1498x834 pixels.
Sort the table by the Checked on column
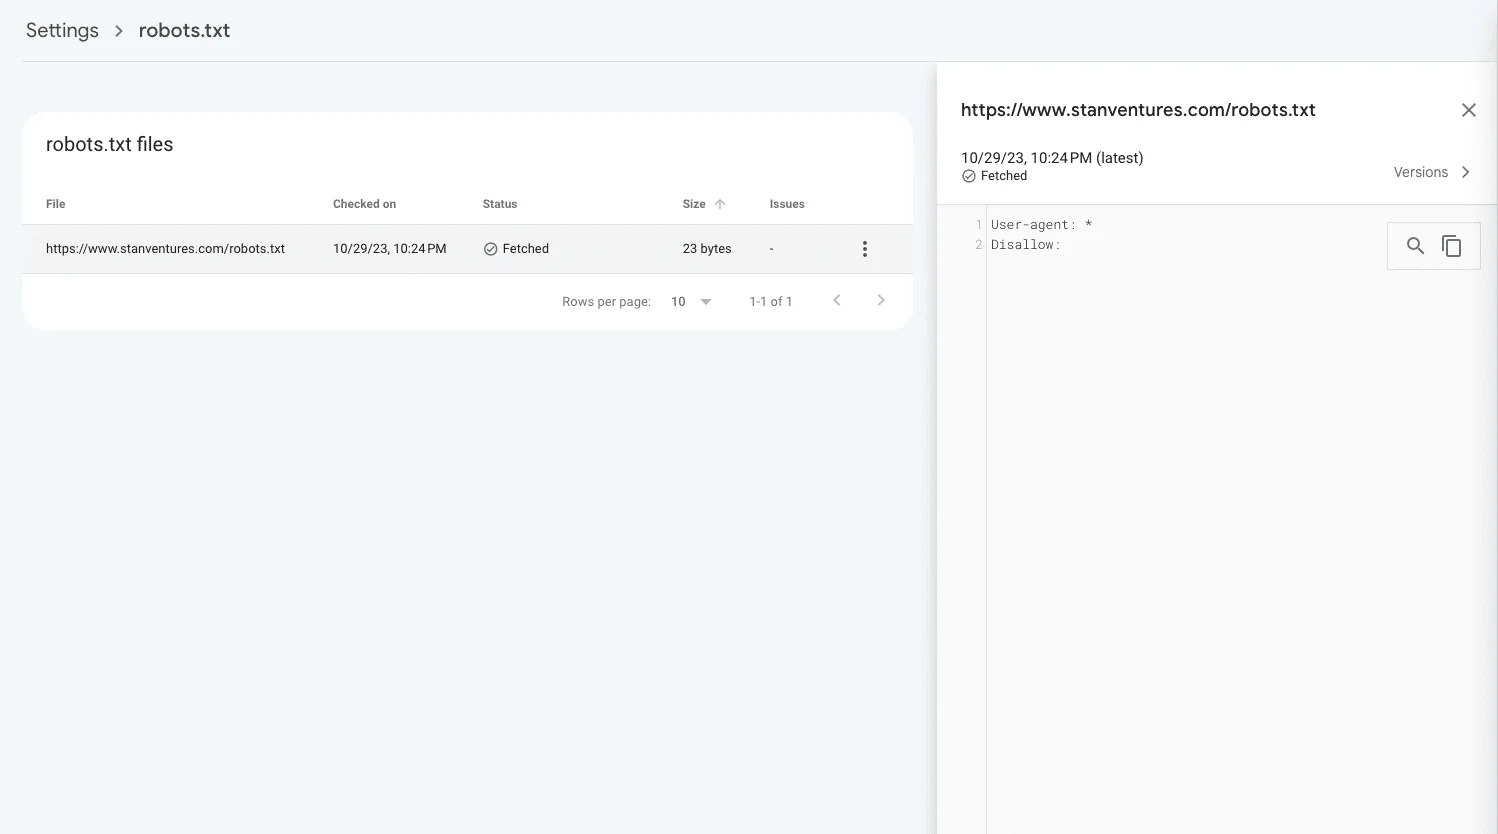coord(364,203)
